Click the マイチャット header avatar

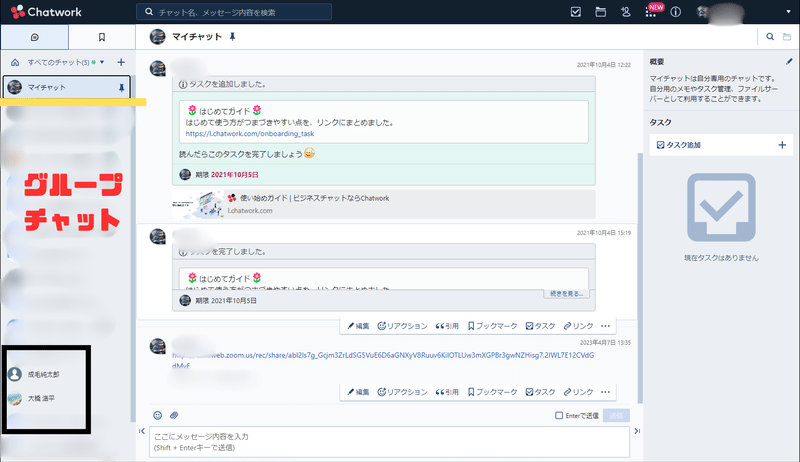point(158,37)
